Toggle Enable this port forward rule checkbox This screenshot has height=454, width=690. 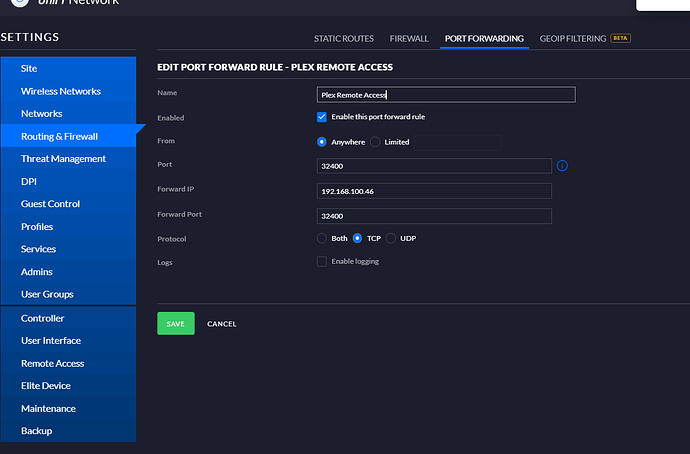point(322,117)
